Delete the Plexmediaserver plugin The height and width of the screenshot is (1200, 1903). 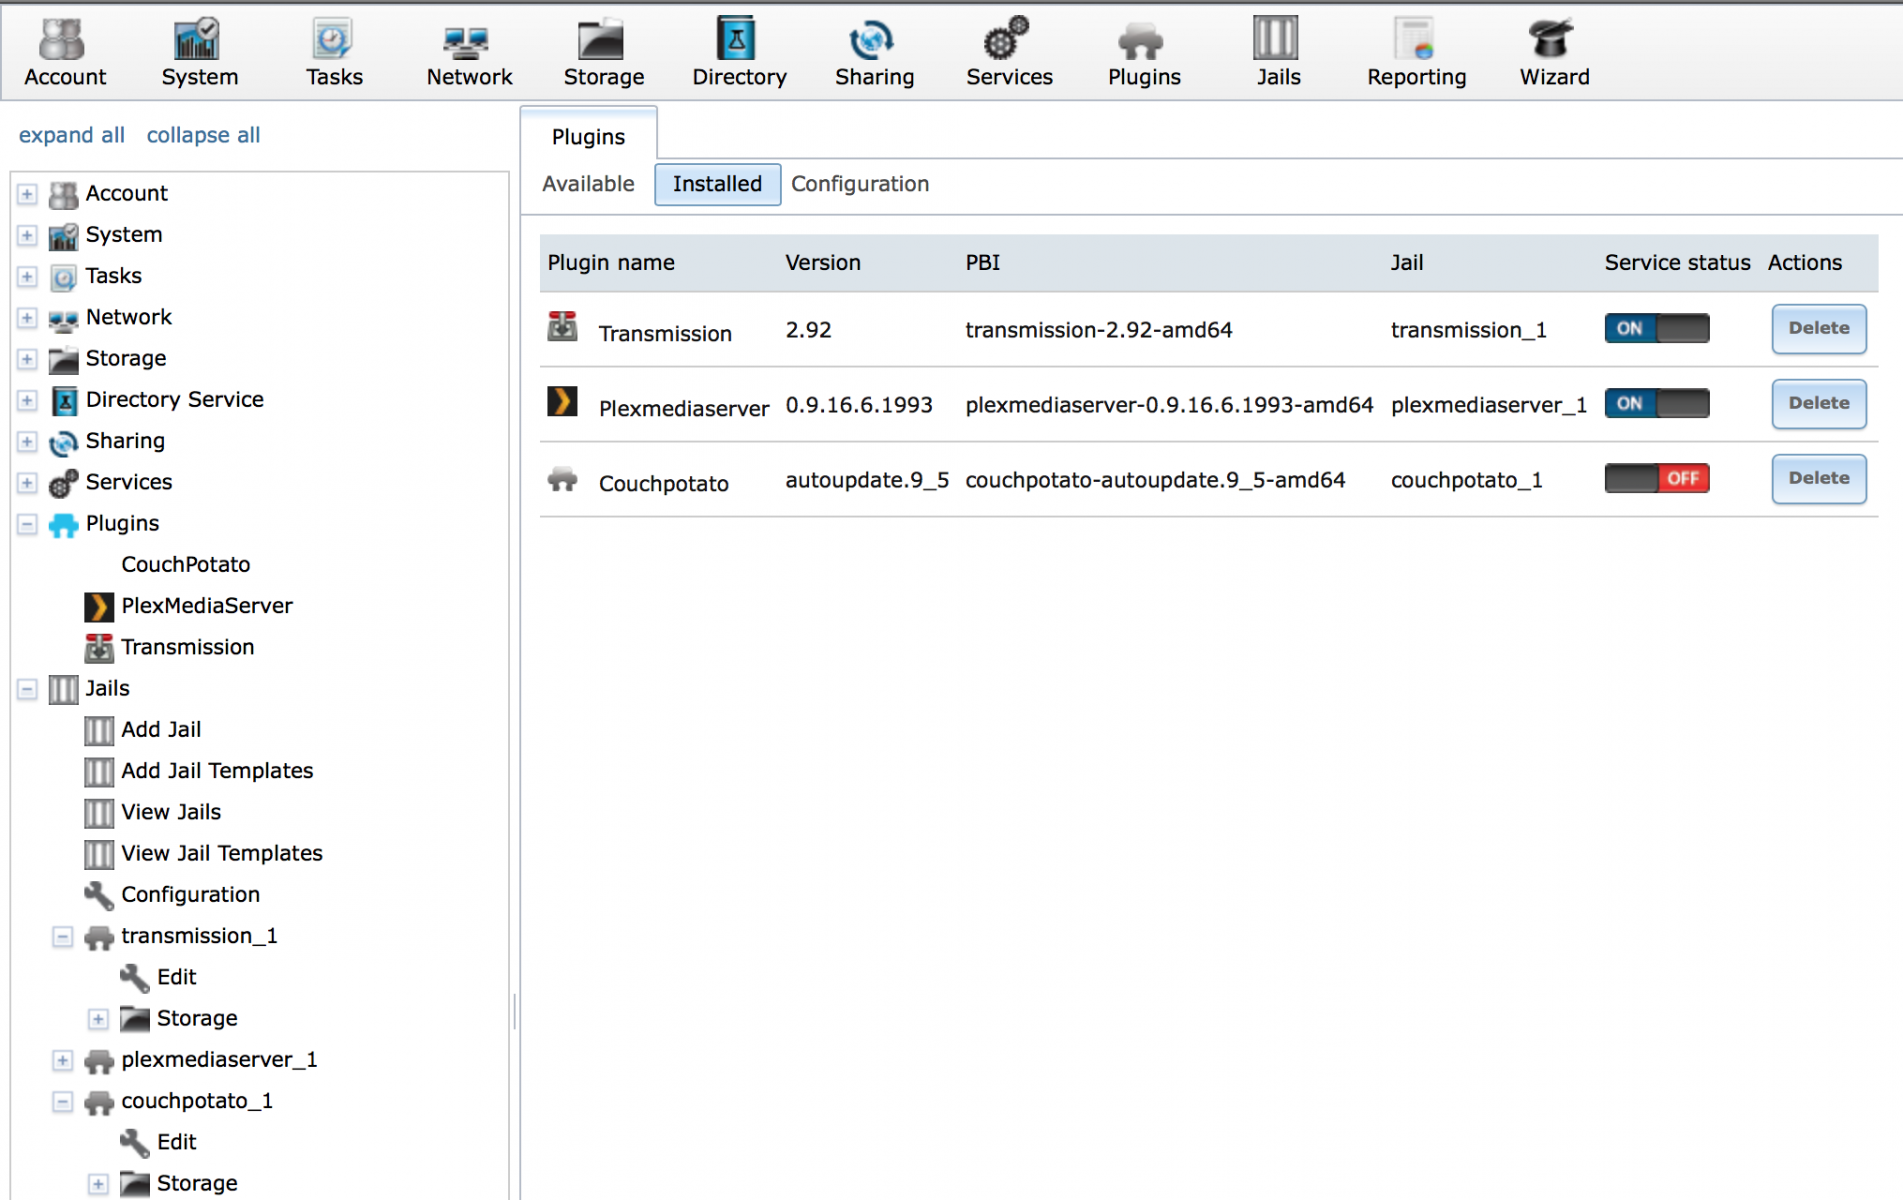(1818, 403)
